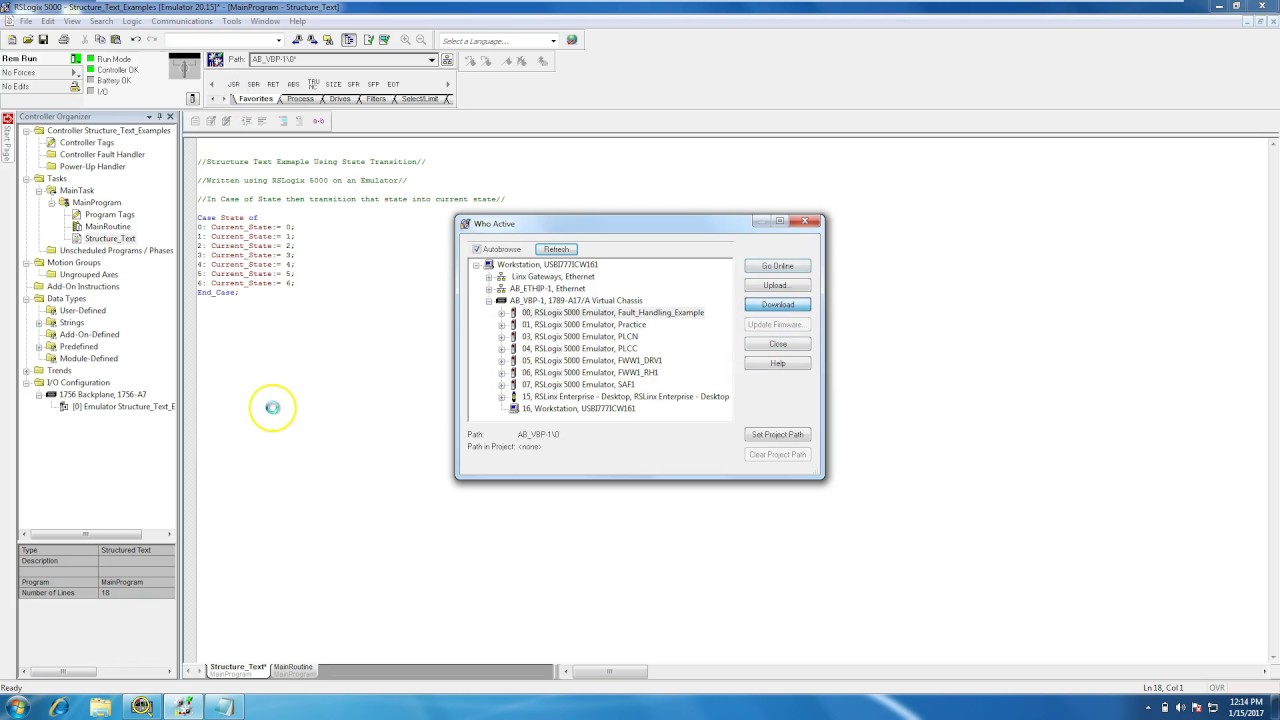Click the Undo arrow icon
This screenshot has height=720, width=1280.
click(136, 40)
